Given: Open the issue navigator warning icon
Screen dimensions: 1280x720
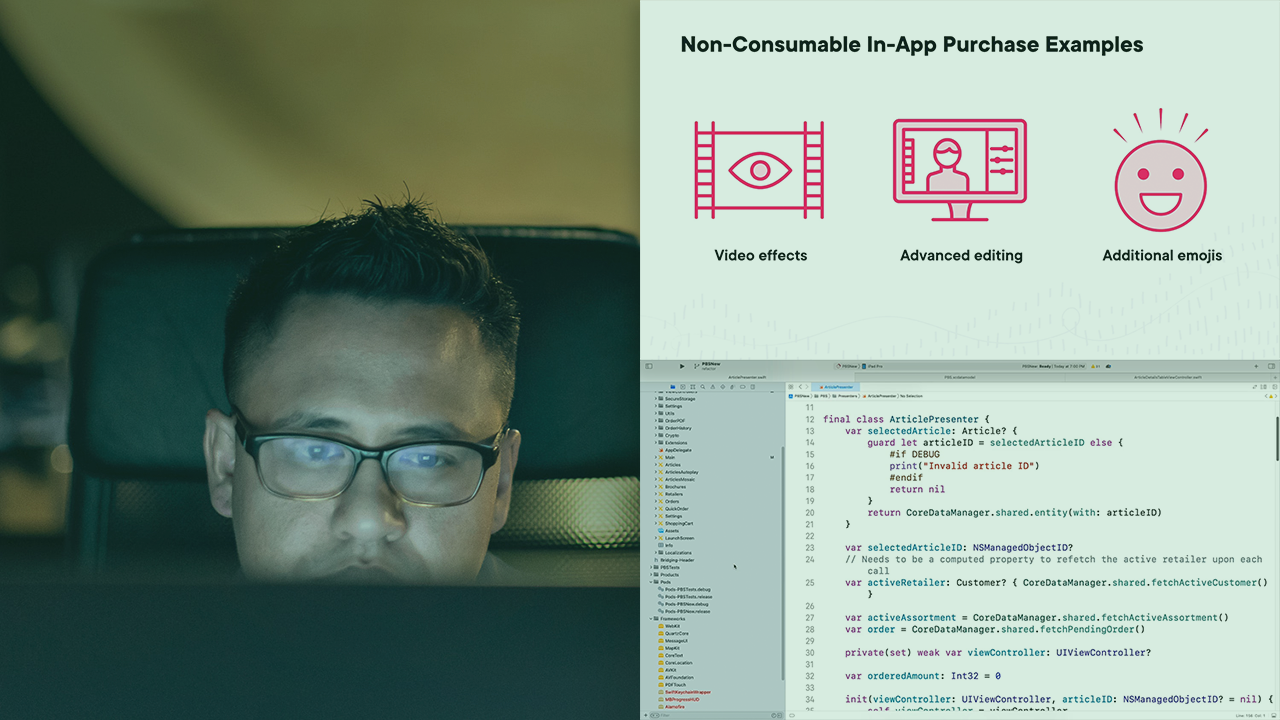Looking at the screenshot, I should pos(714,386).
